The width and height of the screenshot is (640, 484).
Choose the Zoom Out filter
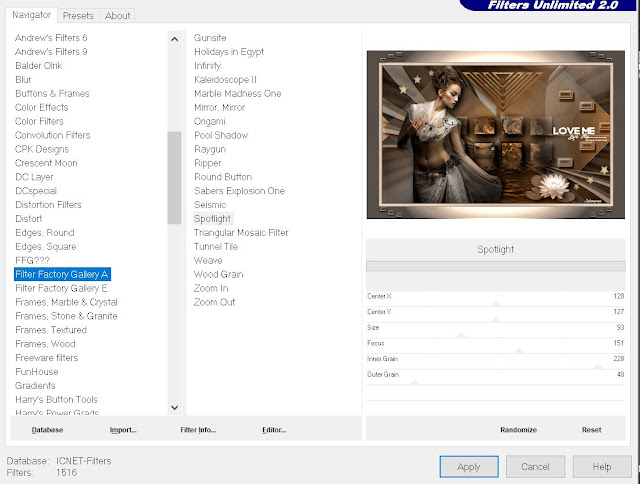pyautogui.click(x=214, y=302)
